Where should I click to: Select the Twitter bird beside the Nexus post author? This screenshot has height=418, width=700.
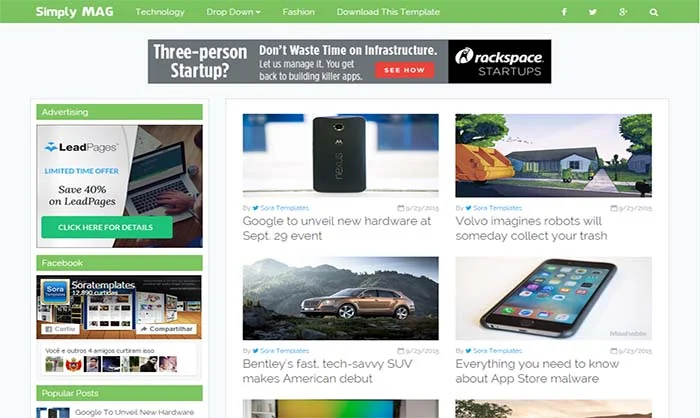[255, 208]
